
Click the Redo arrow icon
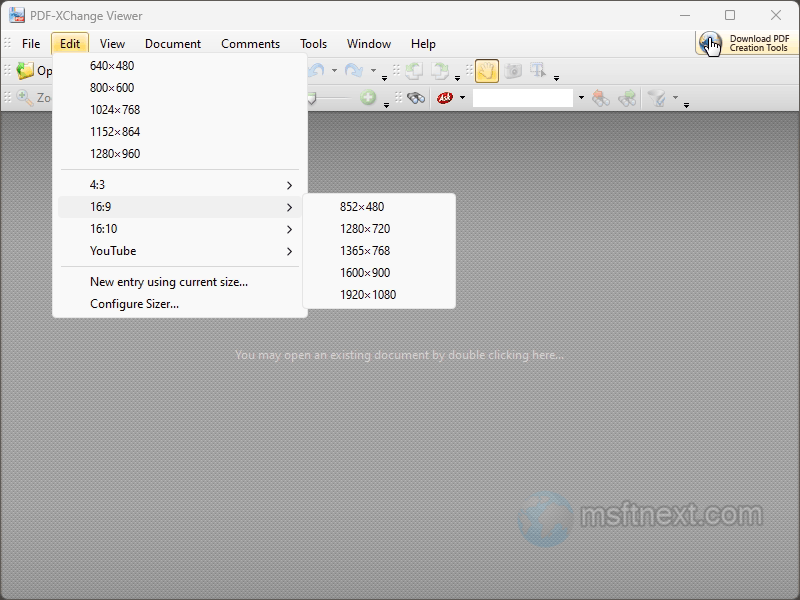point(354,70)
